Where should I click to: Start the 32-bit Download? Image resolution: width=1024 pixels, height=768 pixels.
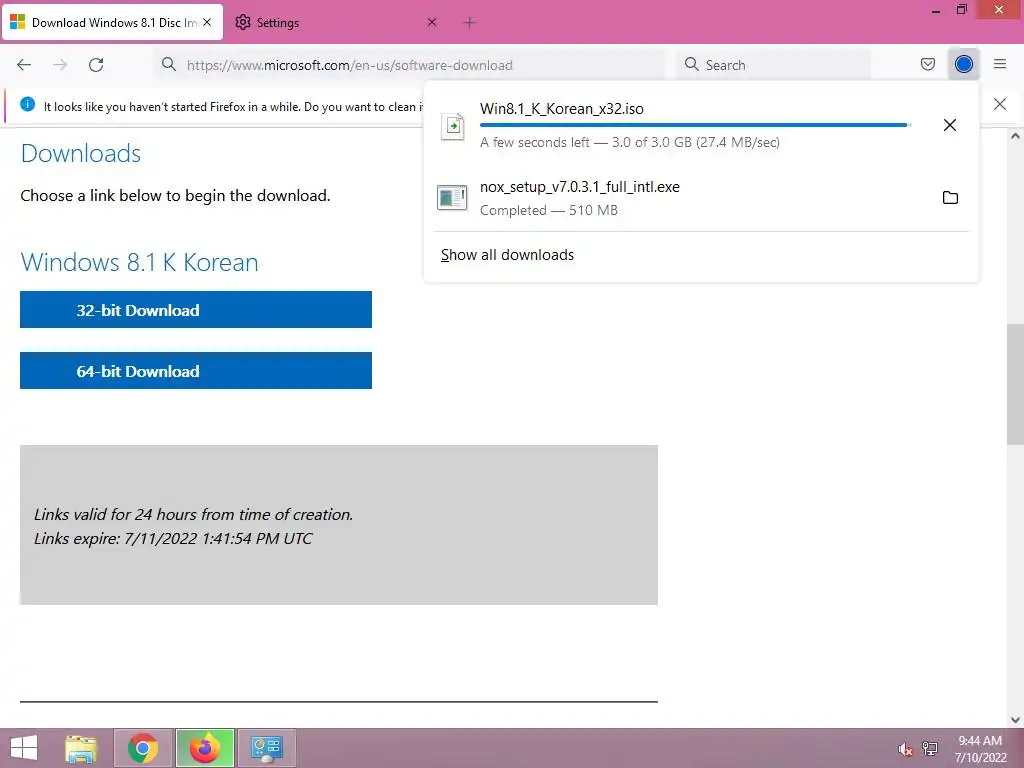click(x=196, y=310)
